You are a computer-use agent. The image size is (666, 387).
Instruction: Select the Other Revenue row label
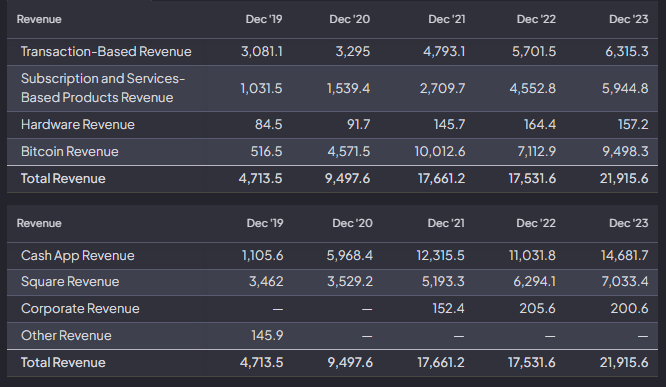click(x=66, y=336)
